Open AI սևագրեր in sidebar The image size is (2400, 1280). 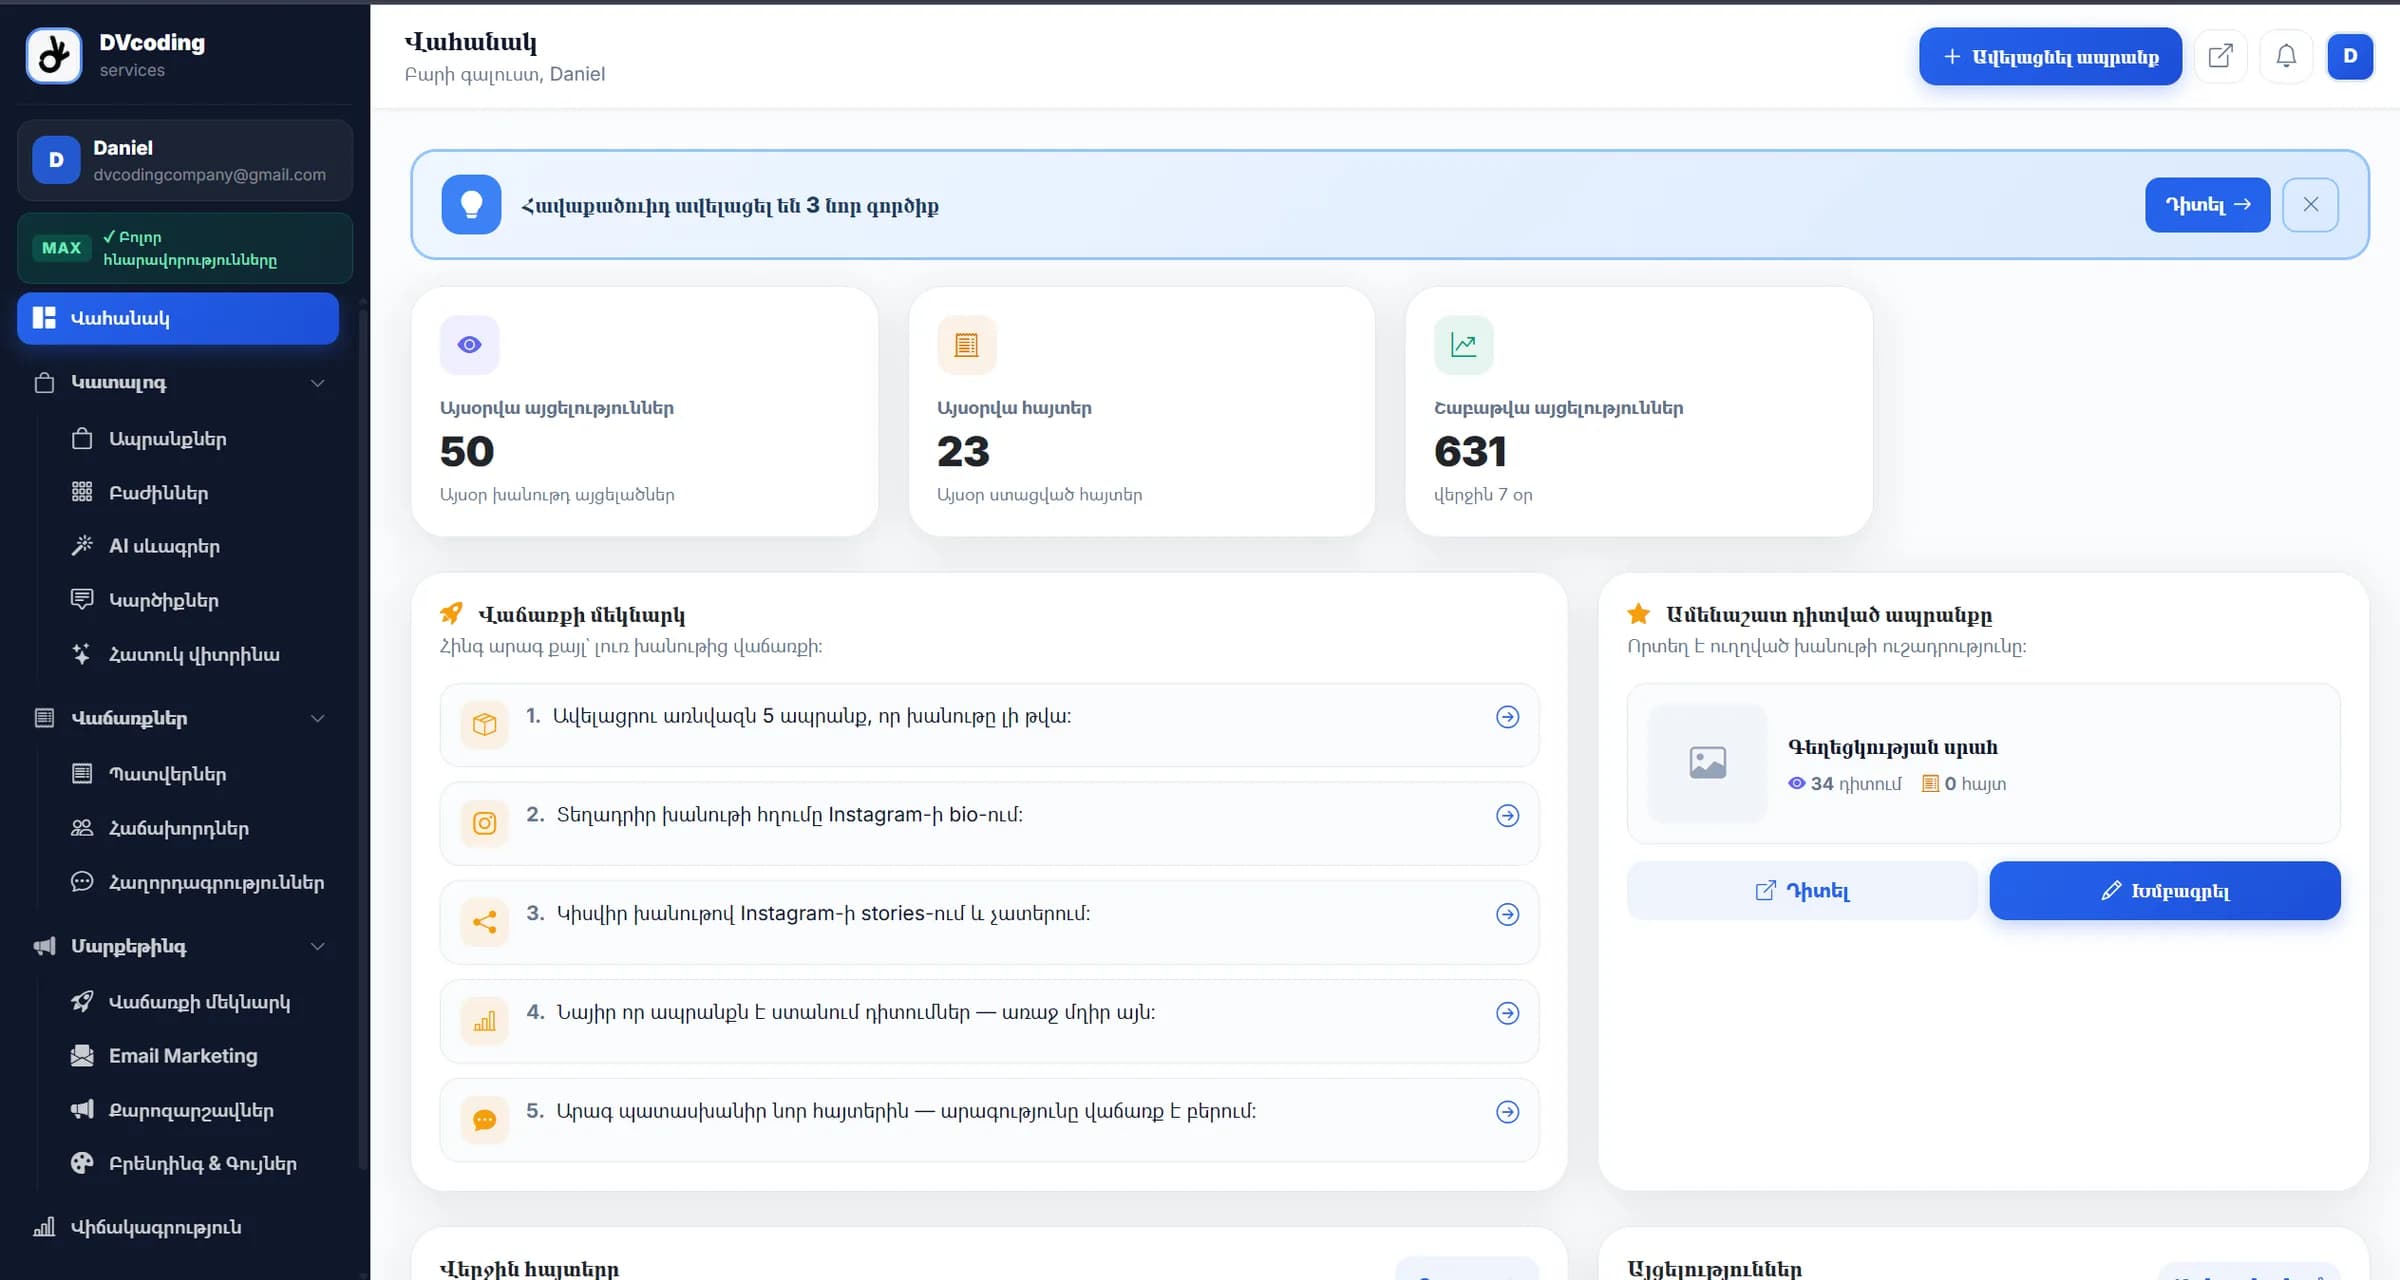164,546
